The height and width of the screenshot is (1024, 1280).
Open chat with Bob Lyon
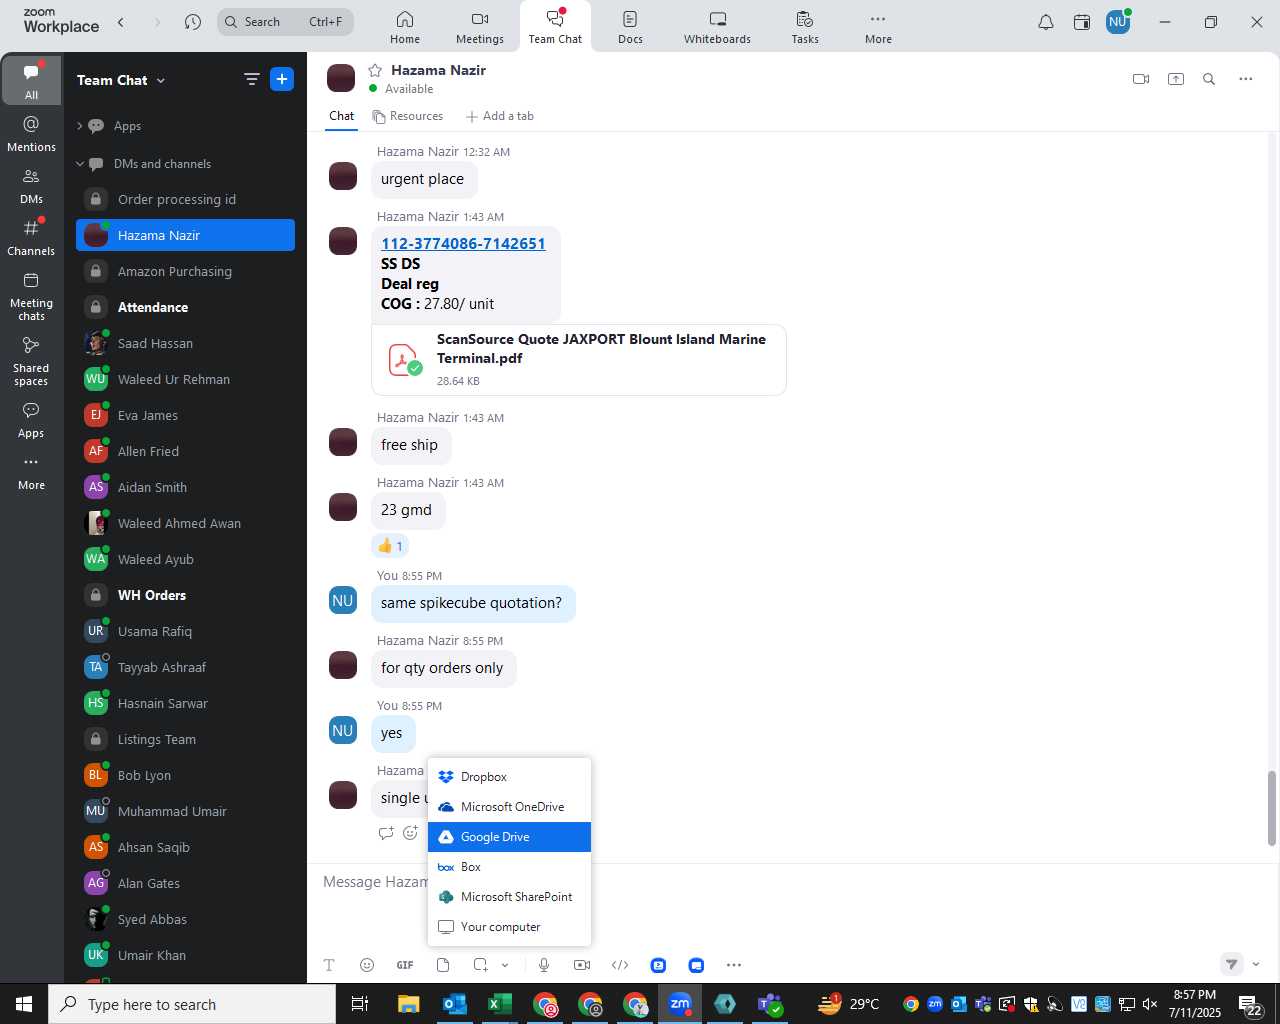point(185,775)
